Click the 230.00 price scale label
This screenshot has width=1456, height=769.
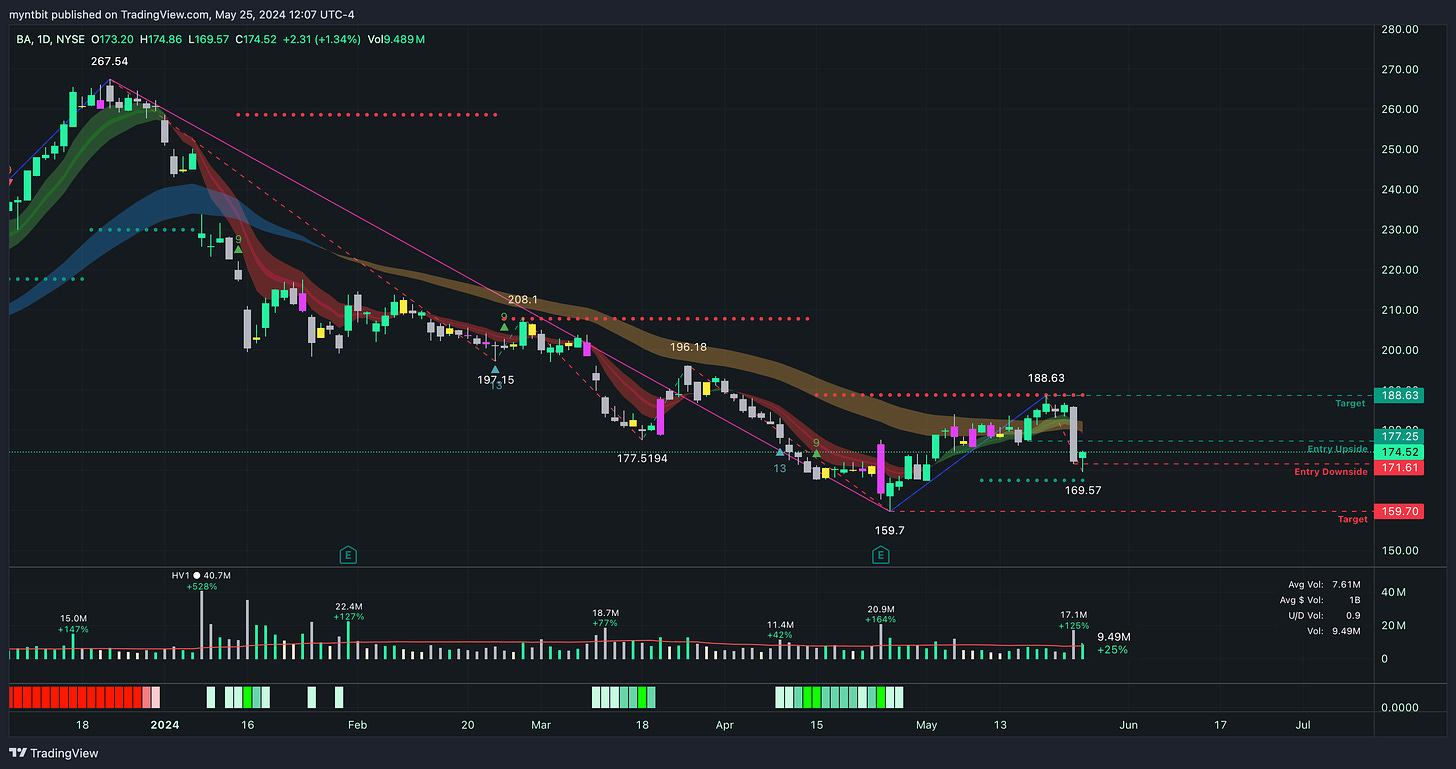[1400, 229]
